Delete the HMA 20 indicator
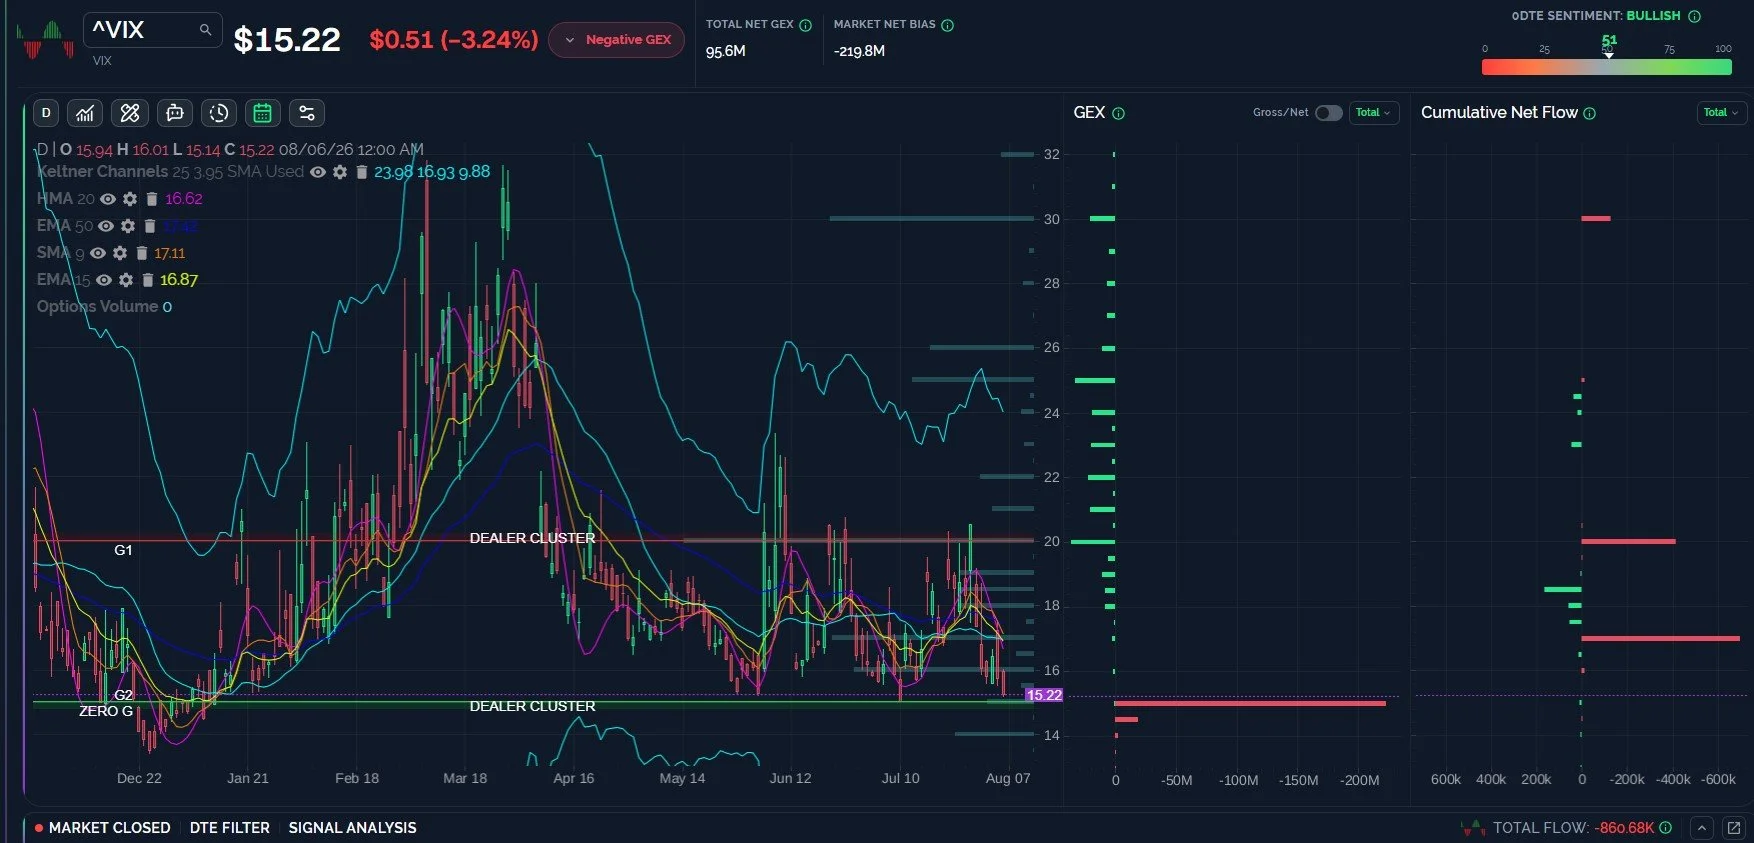This screenshot has width=1754, height=843. (x=152, y=199)
